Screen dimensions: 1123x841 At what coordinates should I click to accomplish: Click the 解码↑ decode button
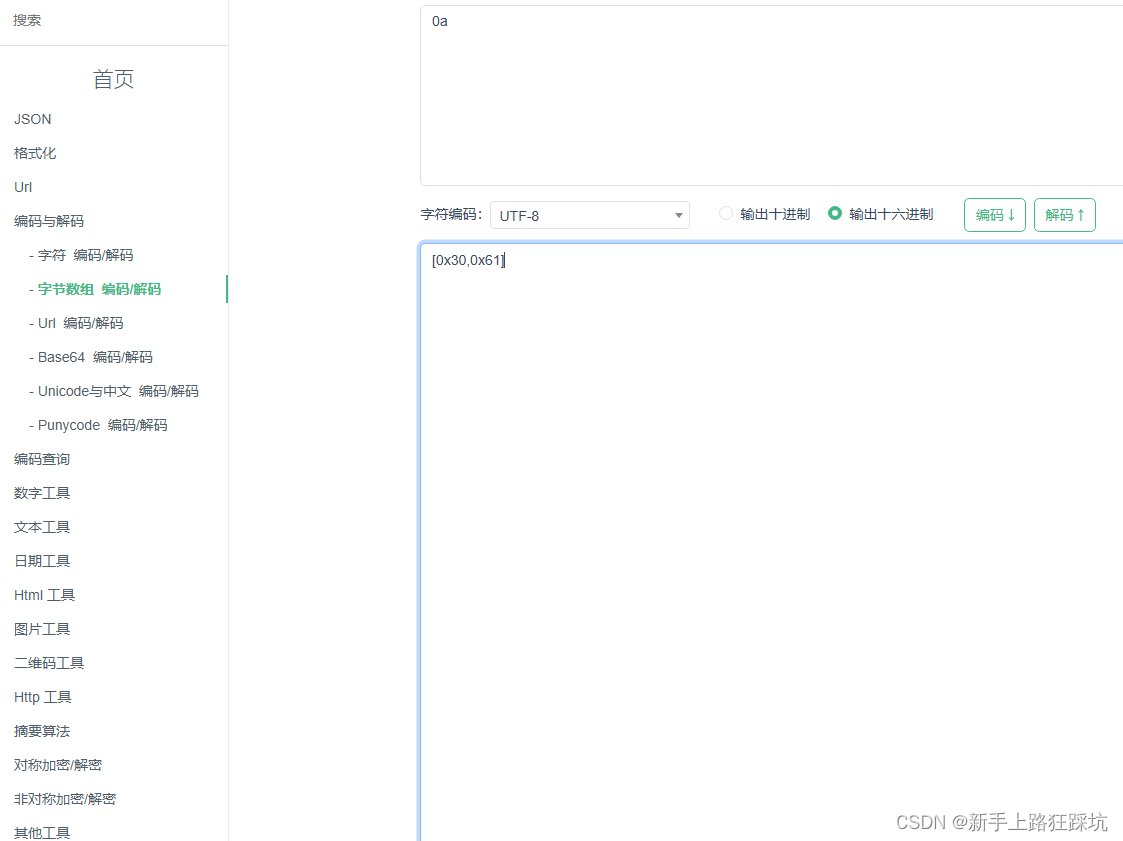click(x=1064, y=214)
